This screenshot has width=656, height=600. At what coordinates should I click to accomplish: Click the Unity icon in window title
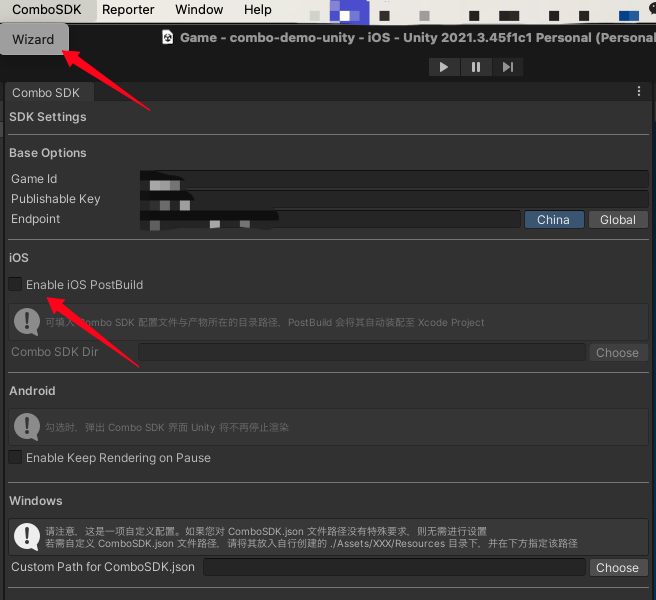[168, 38]
